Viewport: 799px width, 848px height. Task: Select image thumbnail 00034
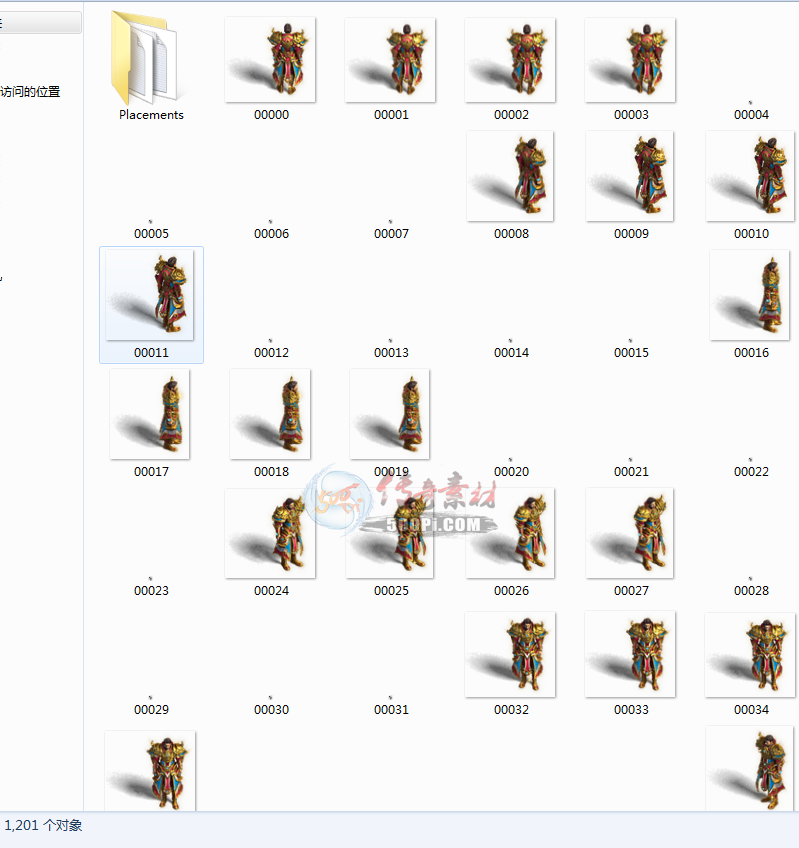(750, 654)
